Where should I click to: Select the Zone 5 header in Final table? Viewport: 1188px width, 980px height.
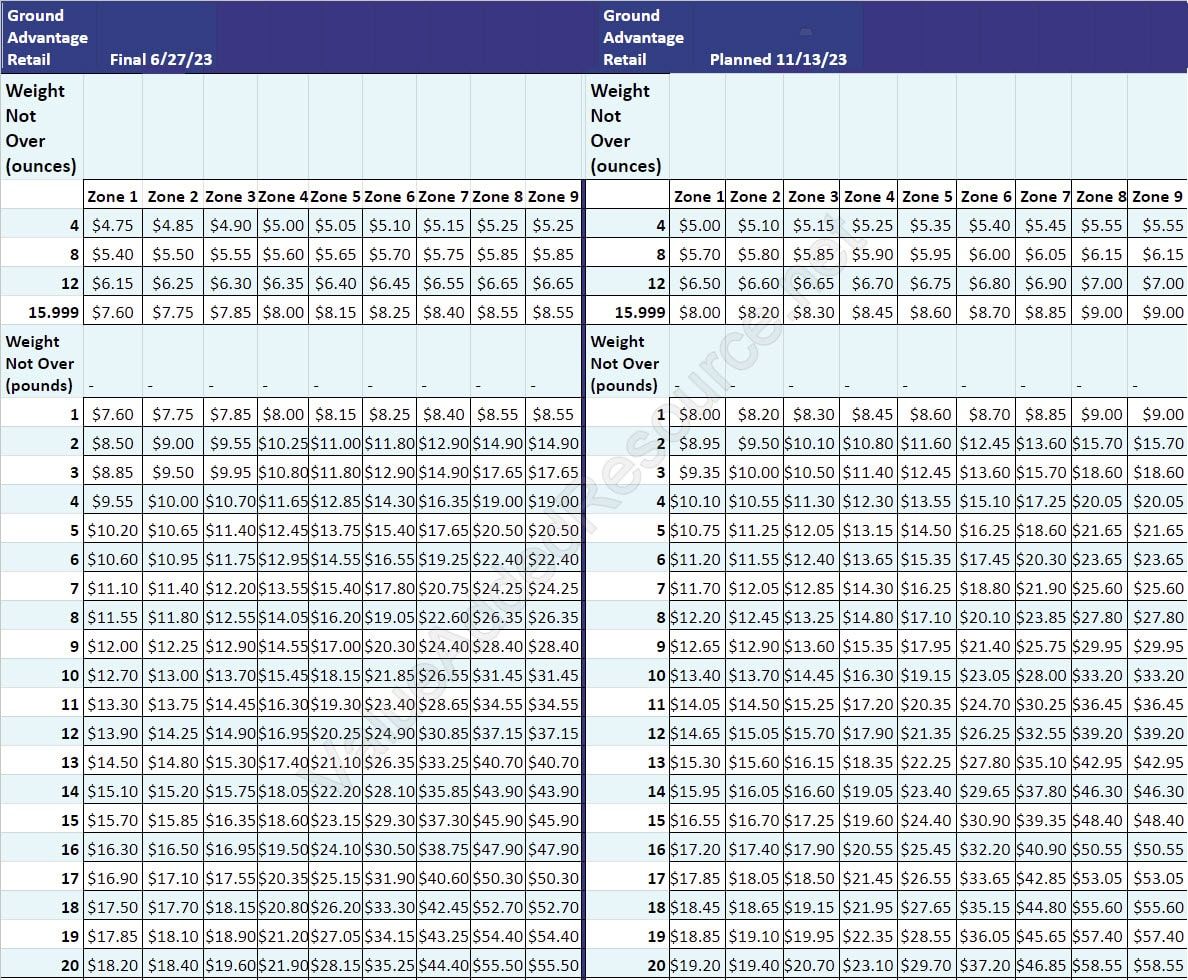click(x=335, y=196)
